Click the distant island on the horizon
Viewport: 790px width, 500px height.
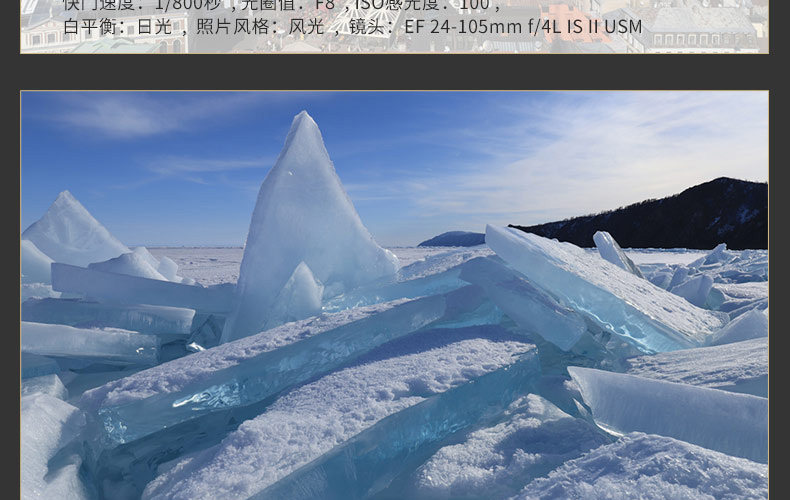(x=452, y=239)
